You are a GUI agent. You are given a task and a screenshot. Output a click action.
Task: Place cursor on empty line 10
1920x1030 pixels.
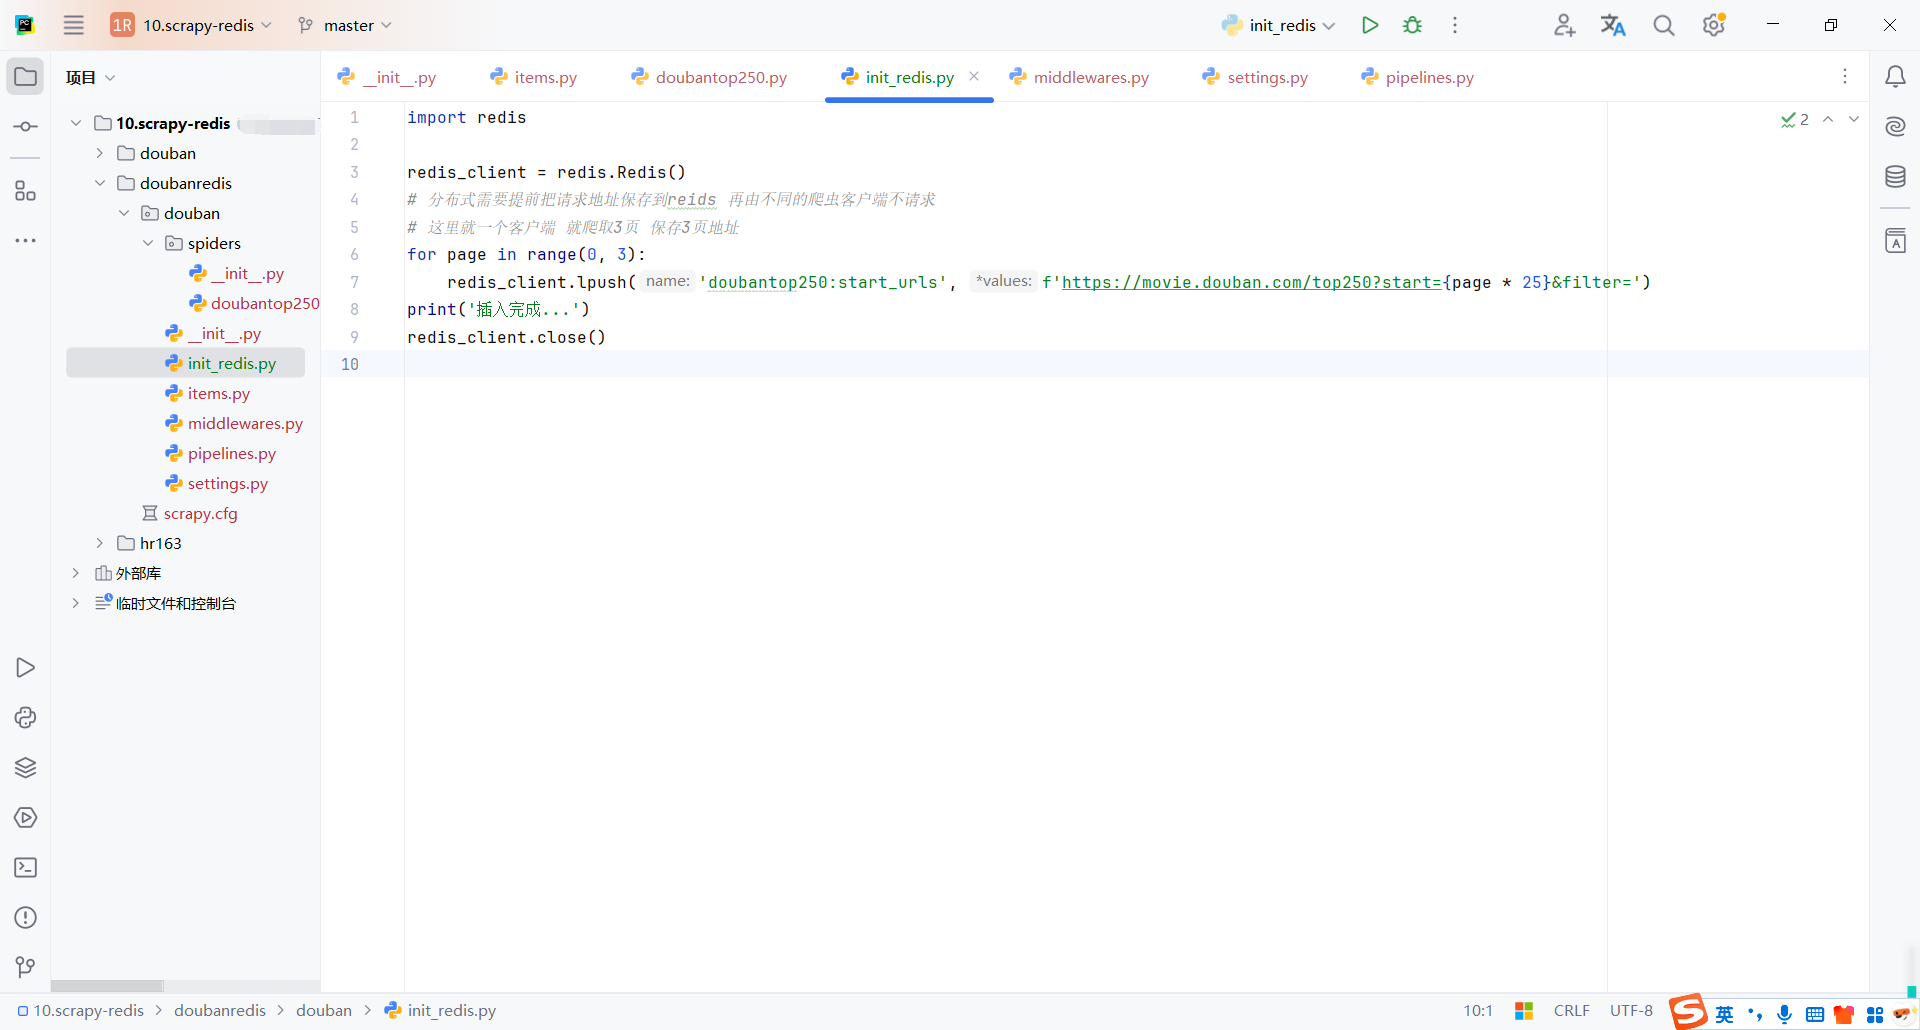click(1136, 364)
